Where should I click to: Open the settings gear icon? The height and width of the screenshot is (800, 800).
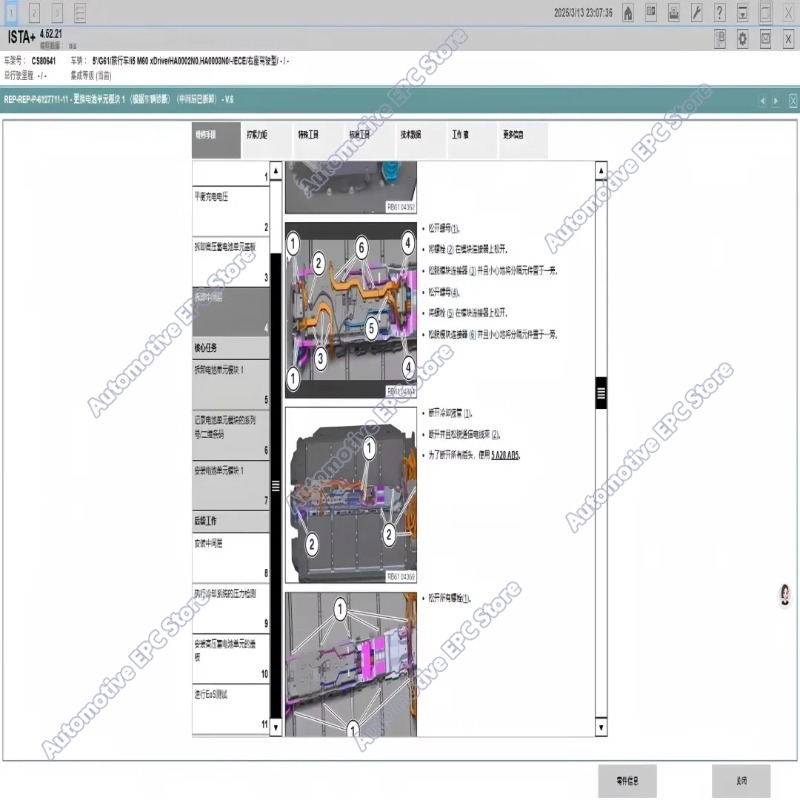pos(742,39)
